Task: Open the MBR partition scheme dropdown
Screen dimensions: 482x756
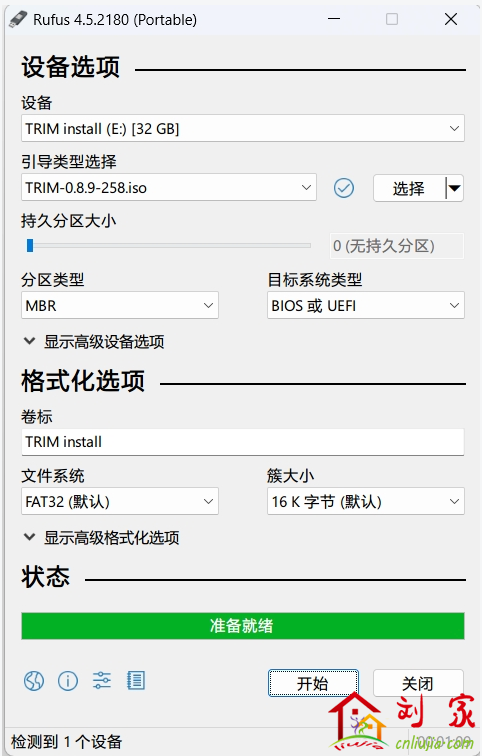Action: (120, 305)
